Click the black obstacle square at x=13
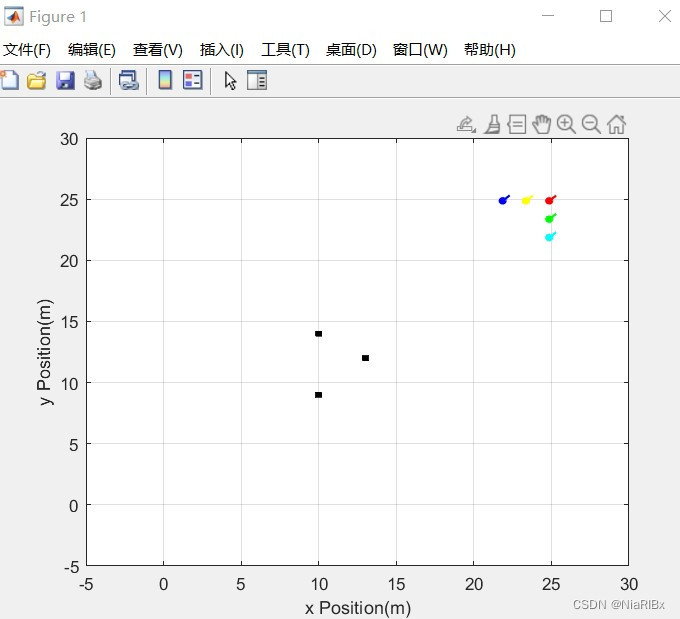 pos(365,358)
